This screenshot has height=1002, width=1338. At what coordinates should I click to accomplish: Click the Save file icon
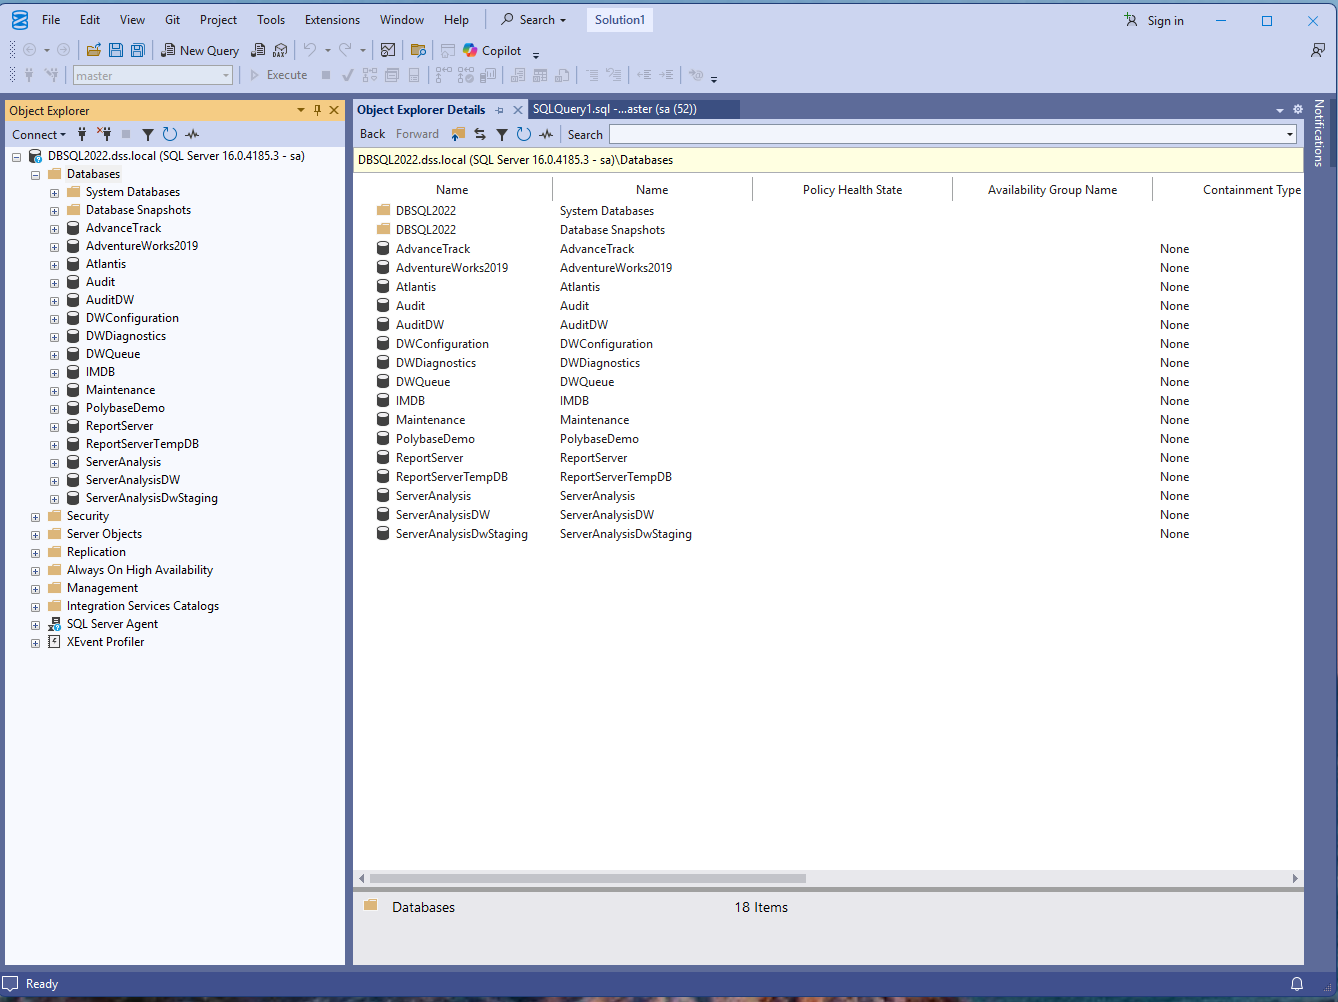pyautogui.click(x=114, y=50)
